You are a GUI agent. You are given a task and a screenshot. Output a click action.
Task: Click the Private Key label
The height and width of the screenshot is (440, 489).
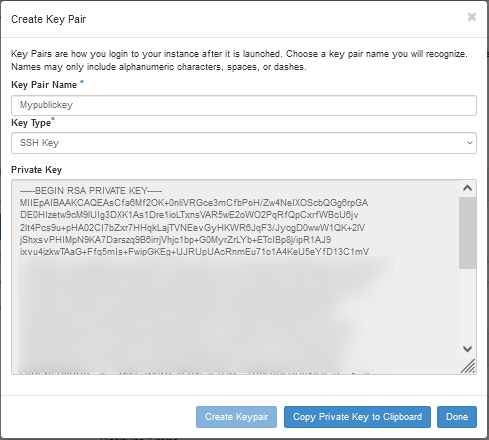36,170
